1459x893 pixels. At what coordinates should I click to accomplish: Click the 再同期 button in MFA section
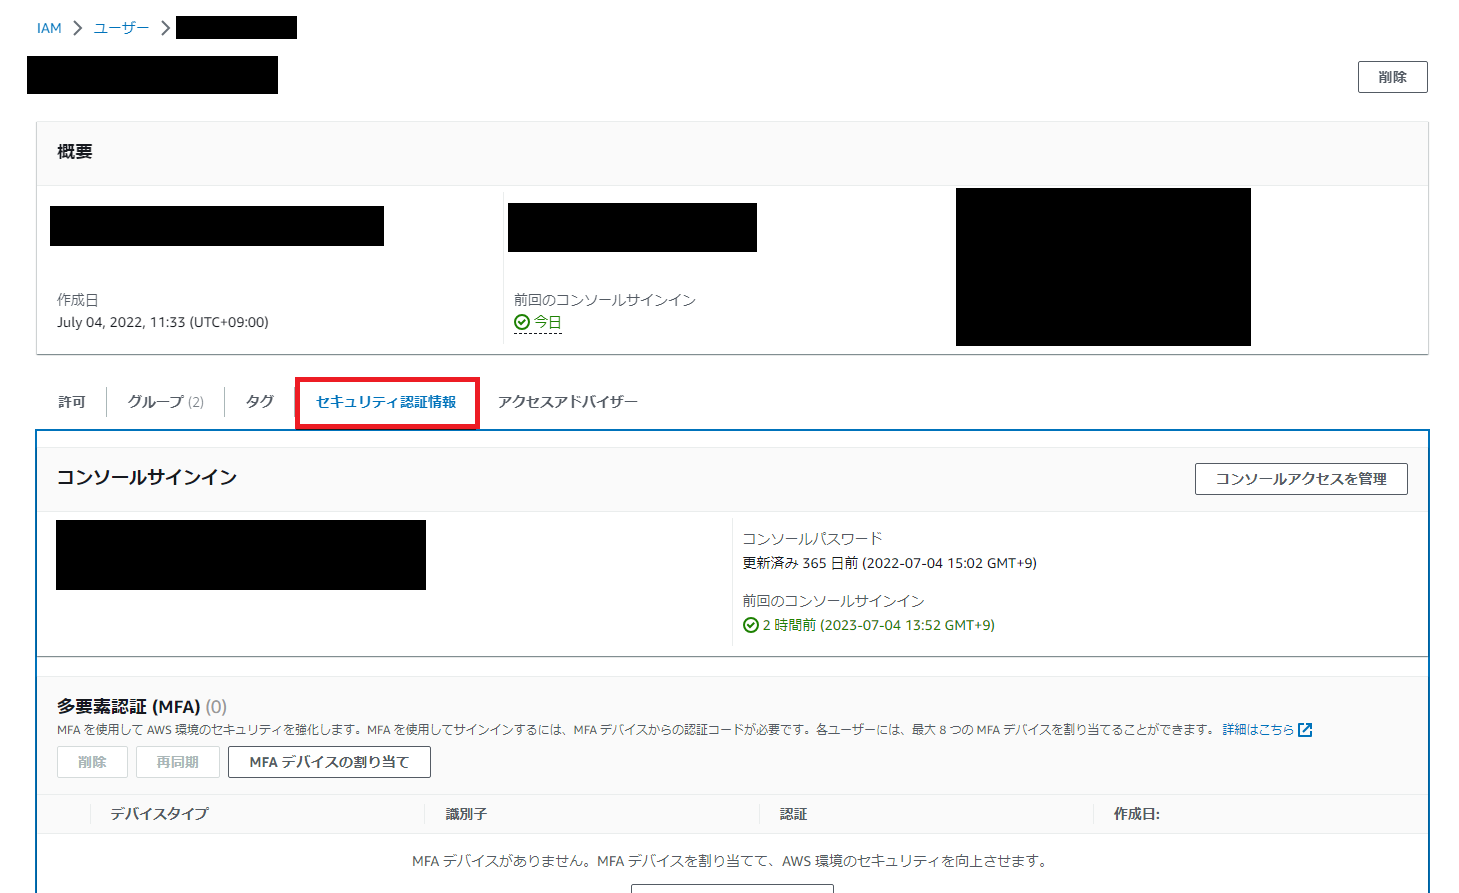[177, 761]
